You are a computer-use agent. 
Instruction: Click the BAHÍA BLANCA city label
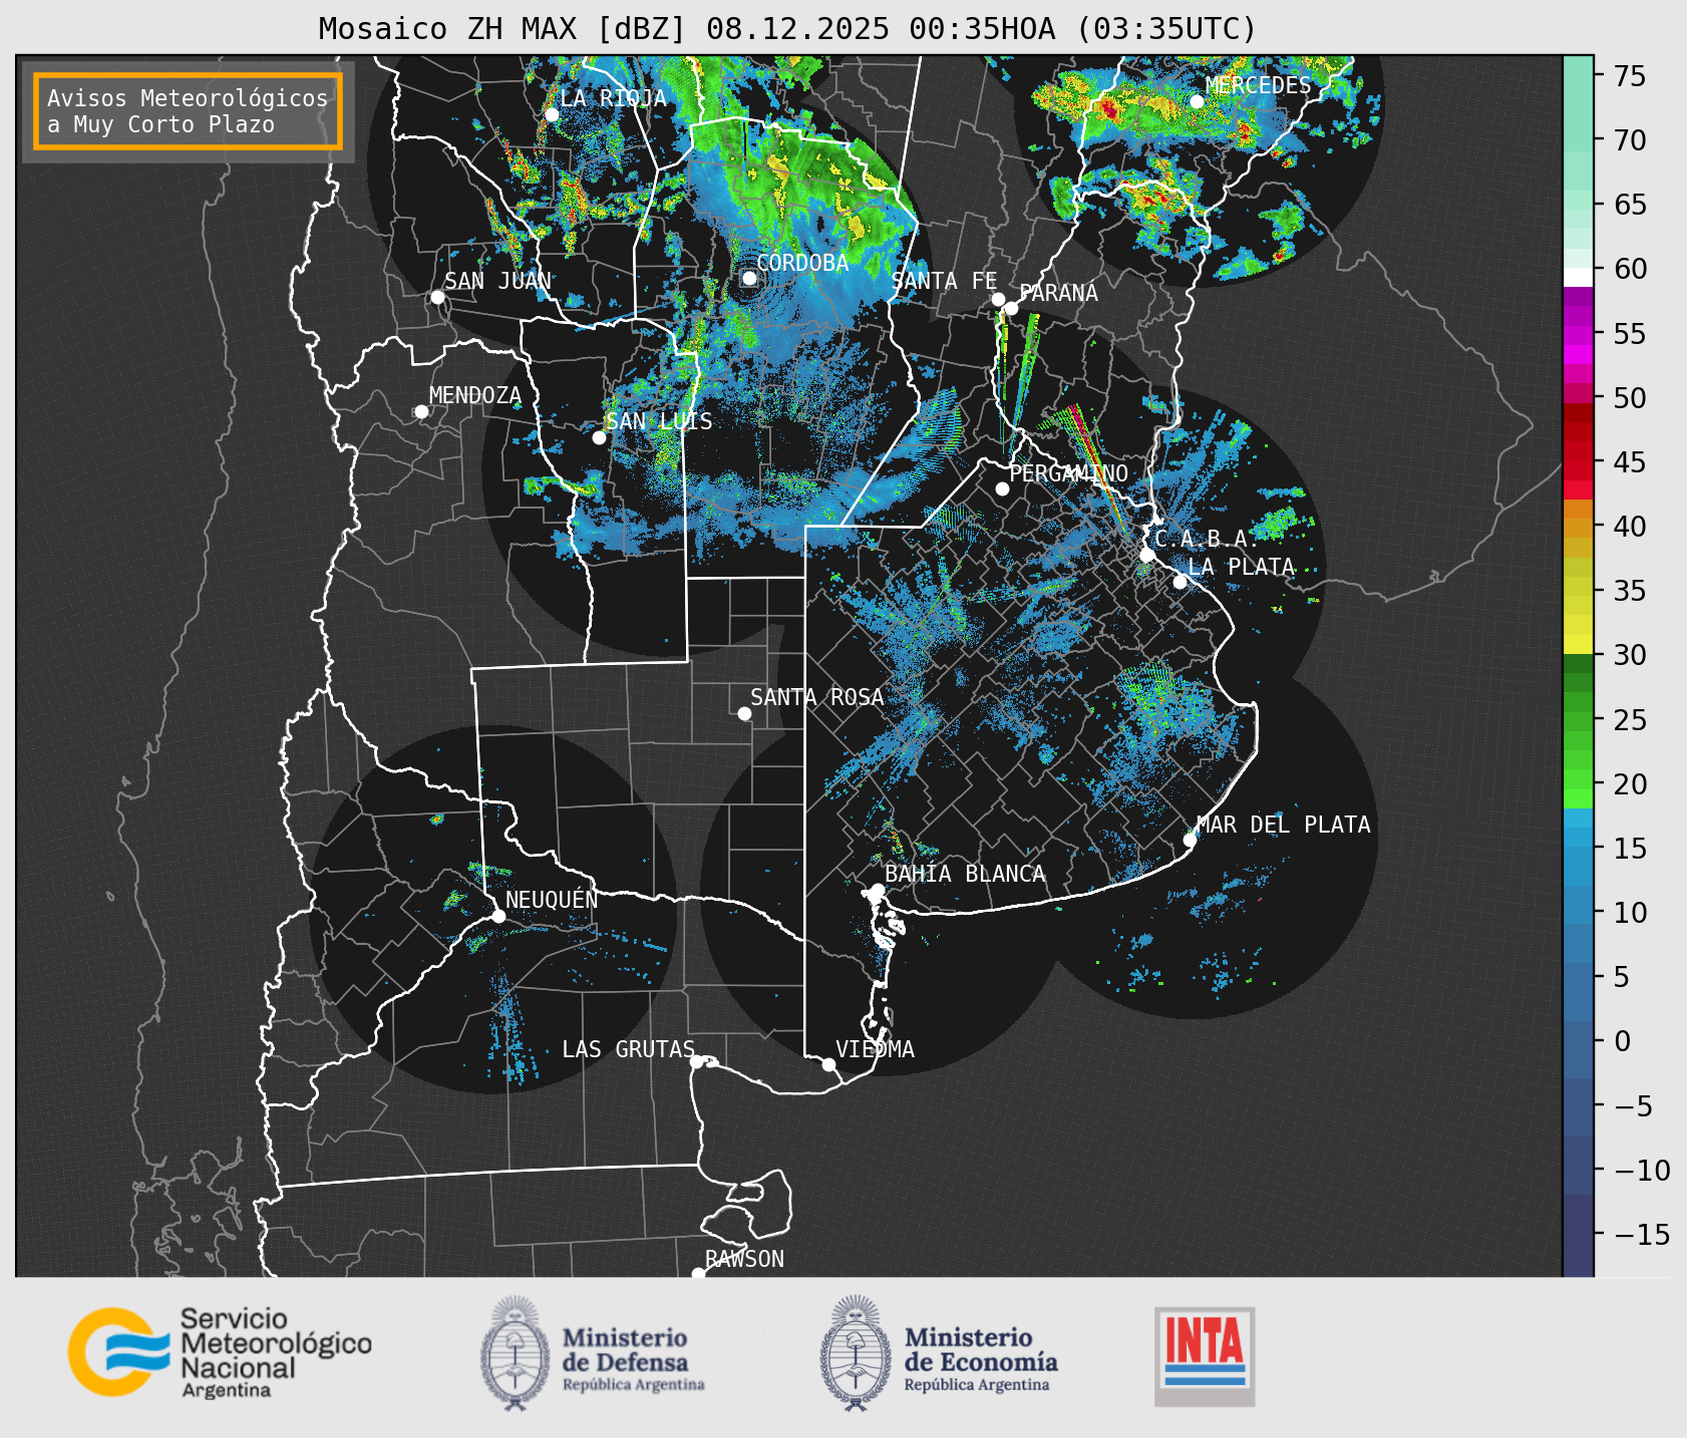965,874
